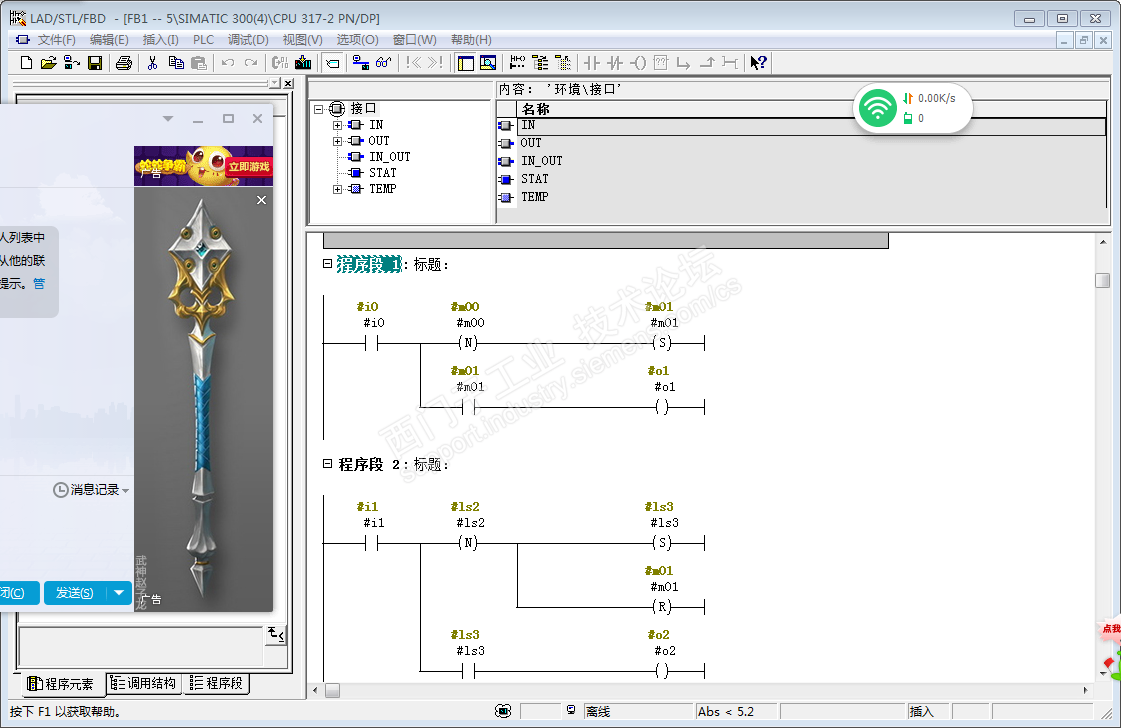The image size is (1121, 728).
Task: Open the chat window title dropdown arrow
Action: (168, 119)
